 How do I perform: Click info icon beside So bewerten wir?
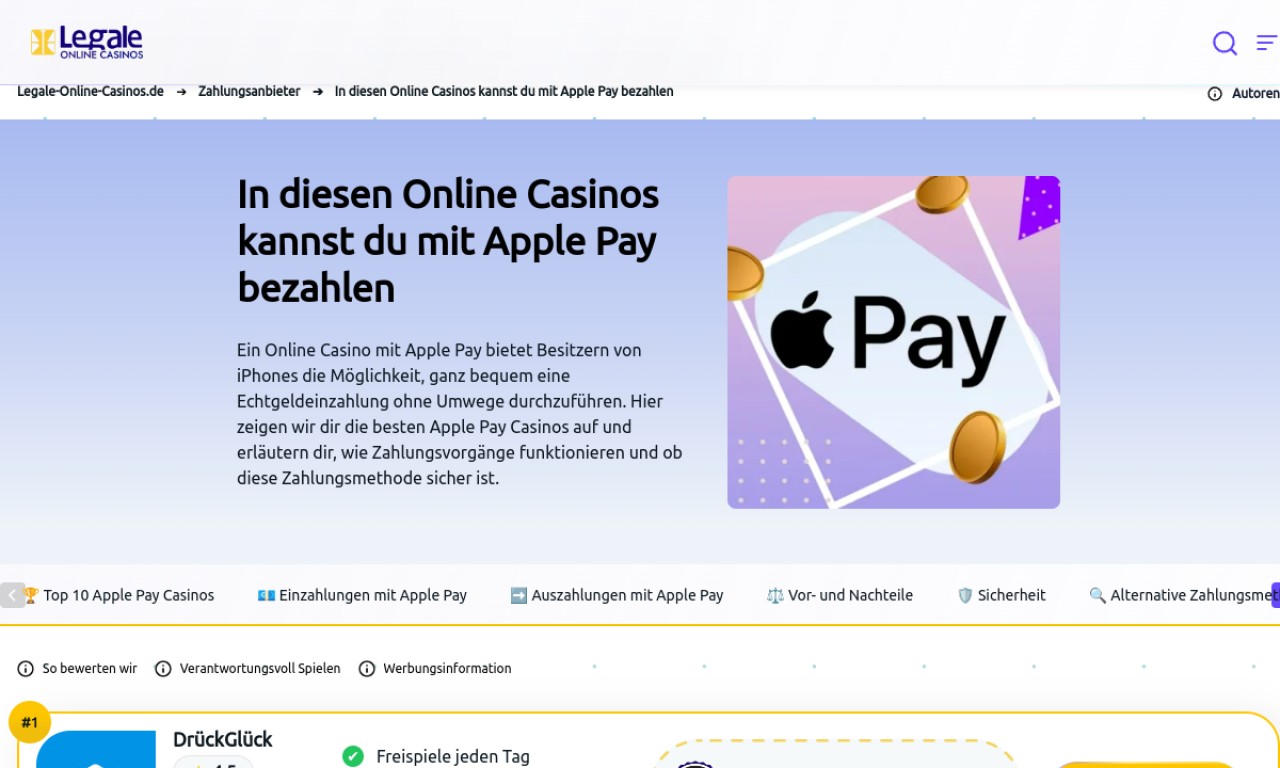(25, 669)
